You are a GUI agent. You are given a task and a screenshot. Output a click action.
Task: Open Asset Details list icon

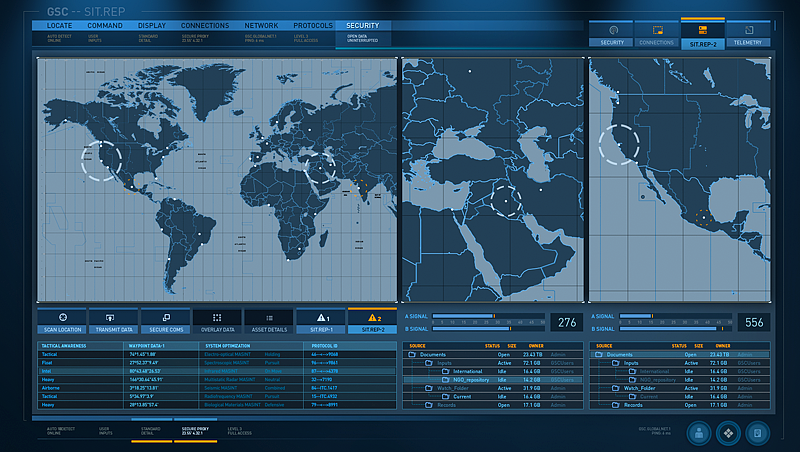coord(269,316)
